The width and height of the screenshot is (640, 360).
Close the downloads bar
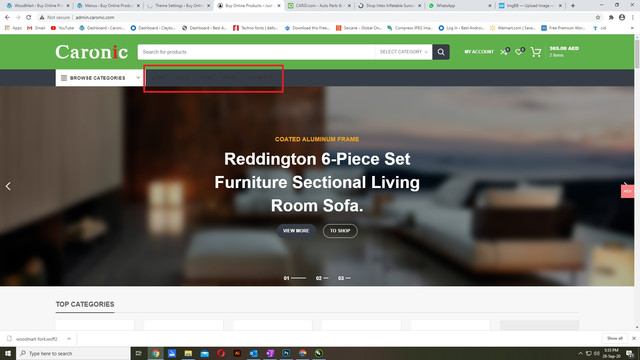[634, 338]
